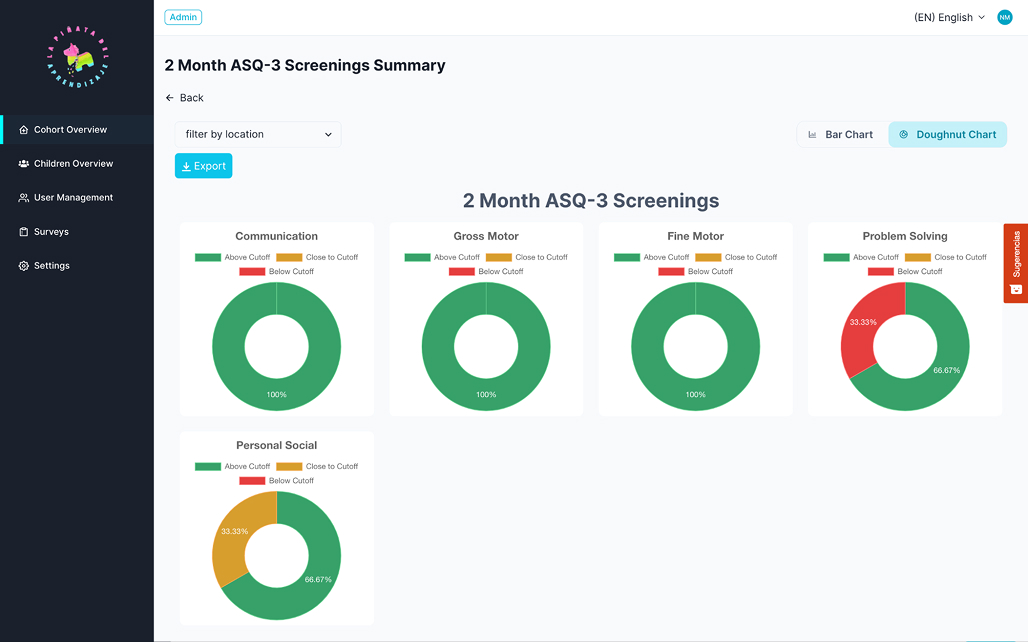Viewport: 1028px width, 642px height.
Task: Go Back to the previous page
Action: coord(184,98)
